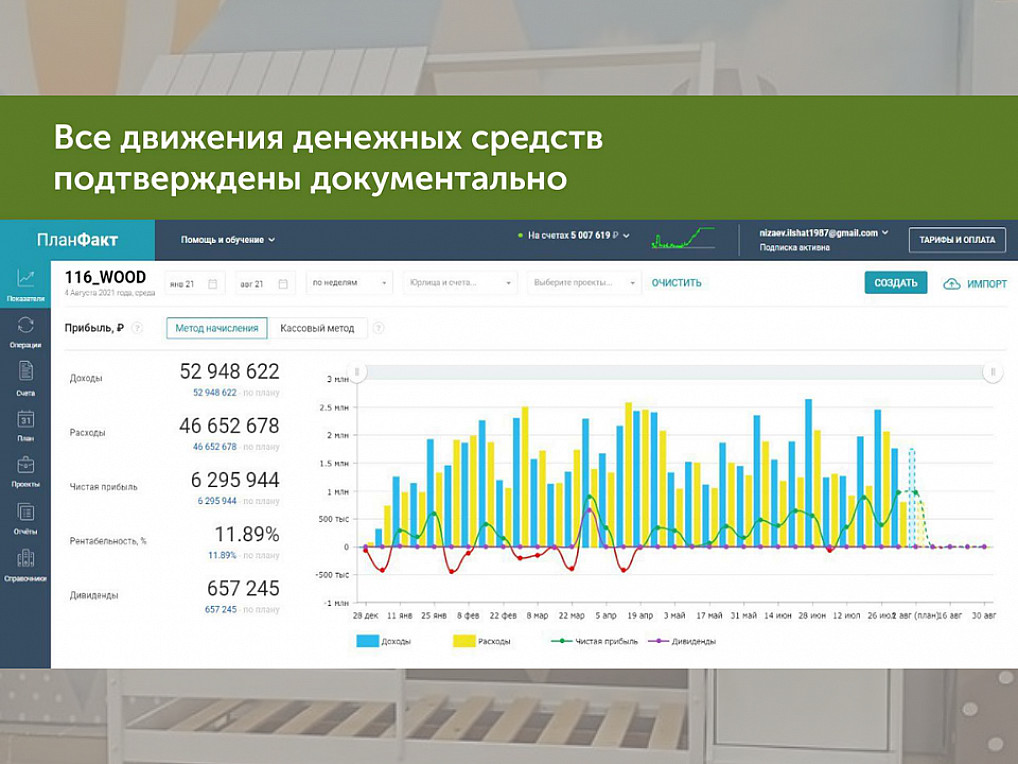Open the Счета sidebar section
1018x764 pixels.
coord(25,378)
